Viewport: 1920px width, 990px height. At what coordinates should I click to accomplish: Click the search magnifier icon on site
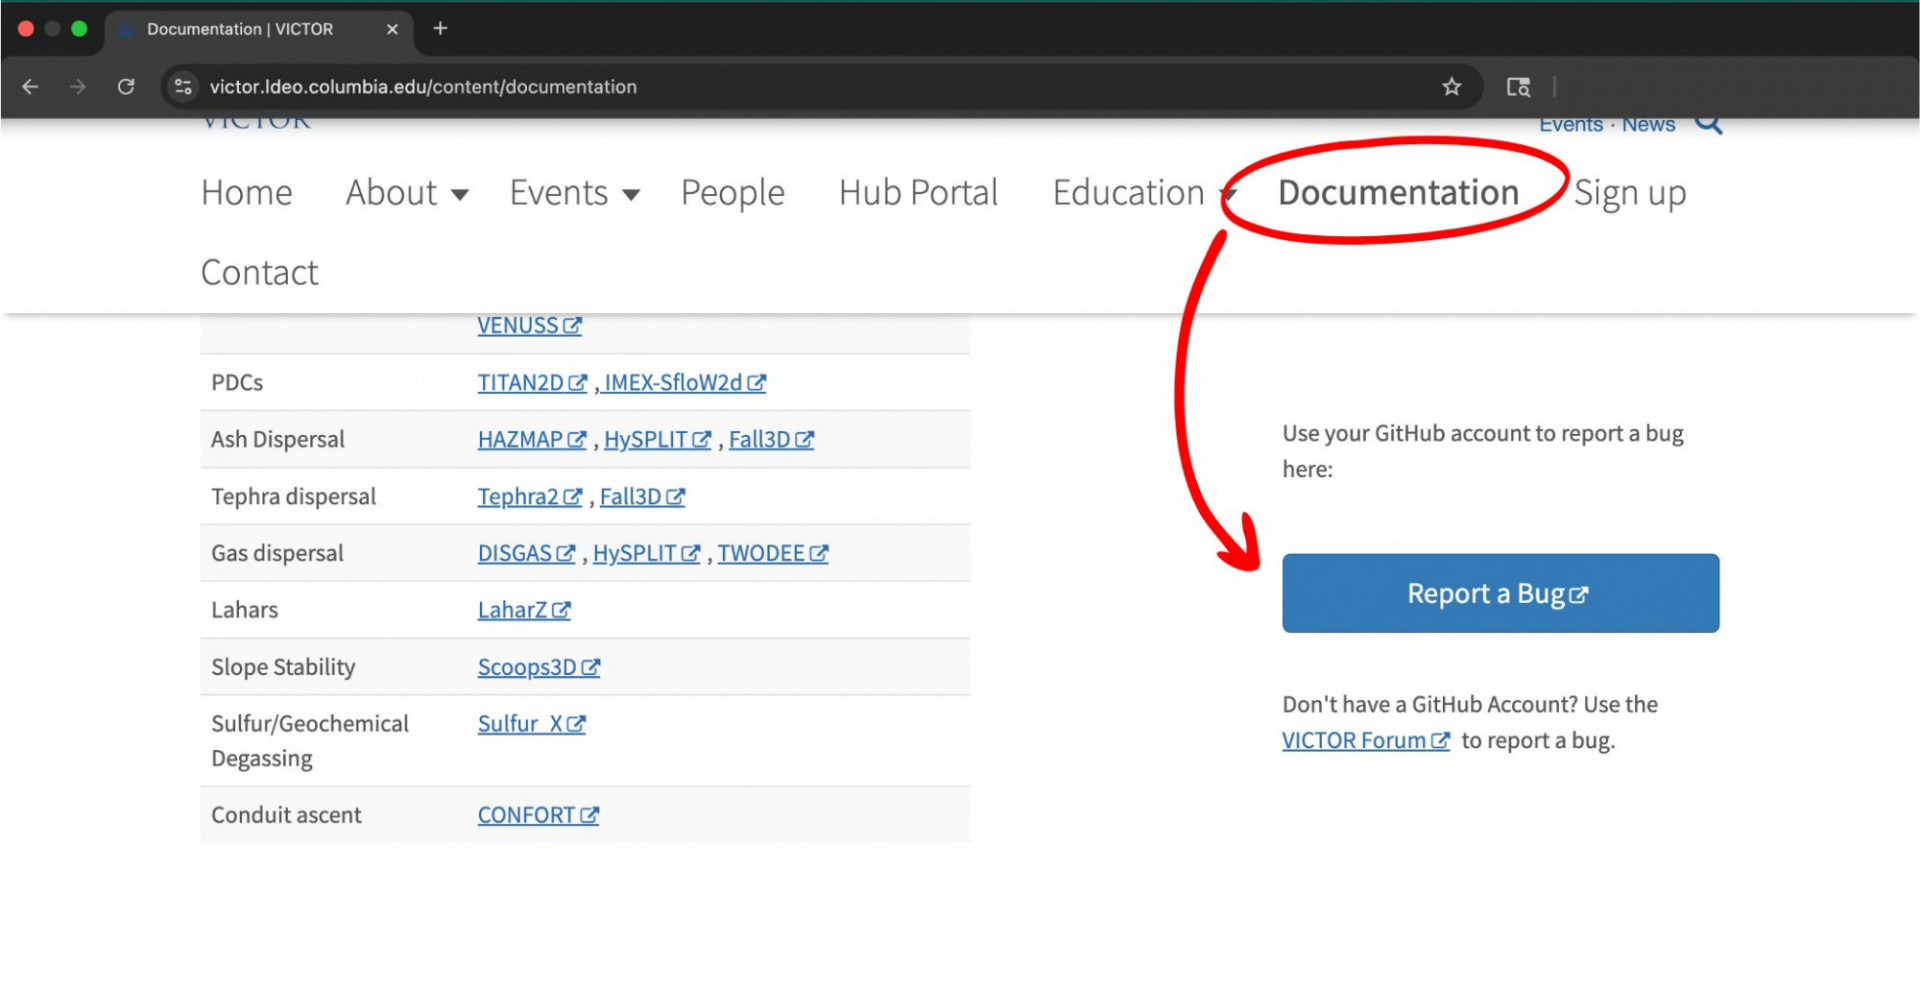coord(1708,124)
